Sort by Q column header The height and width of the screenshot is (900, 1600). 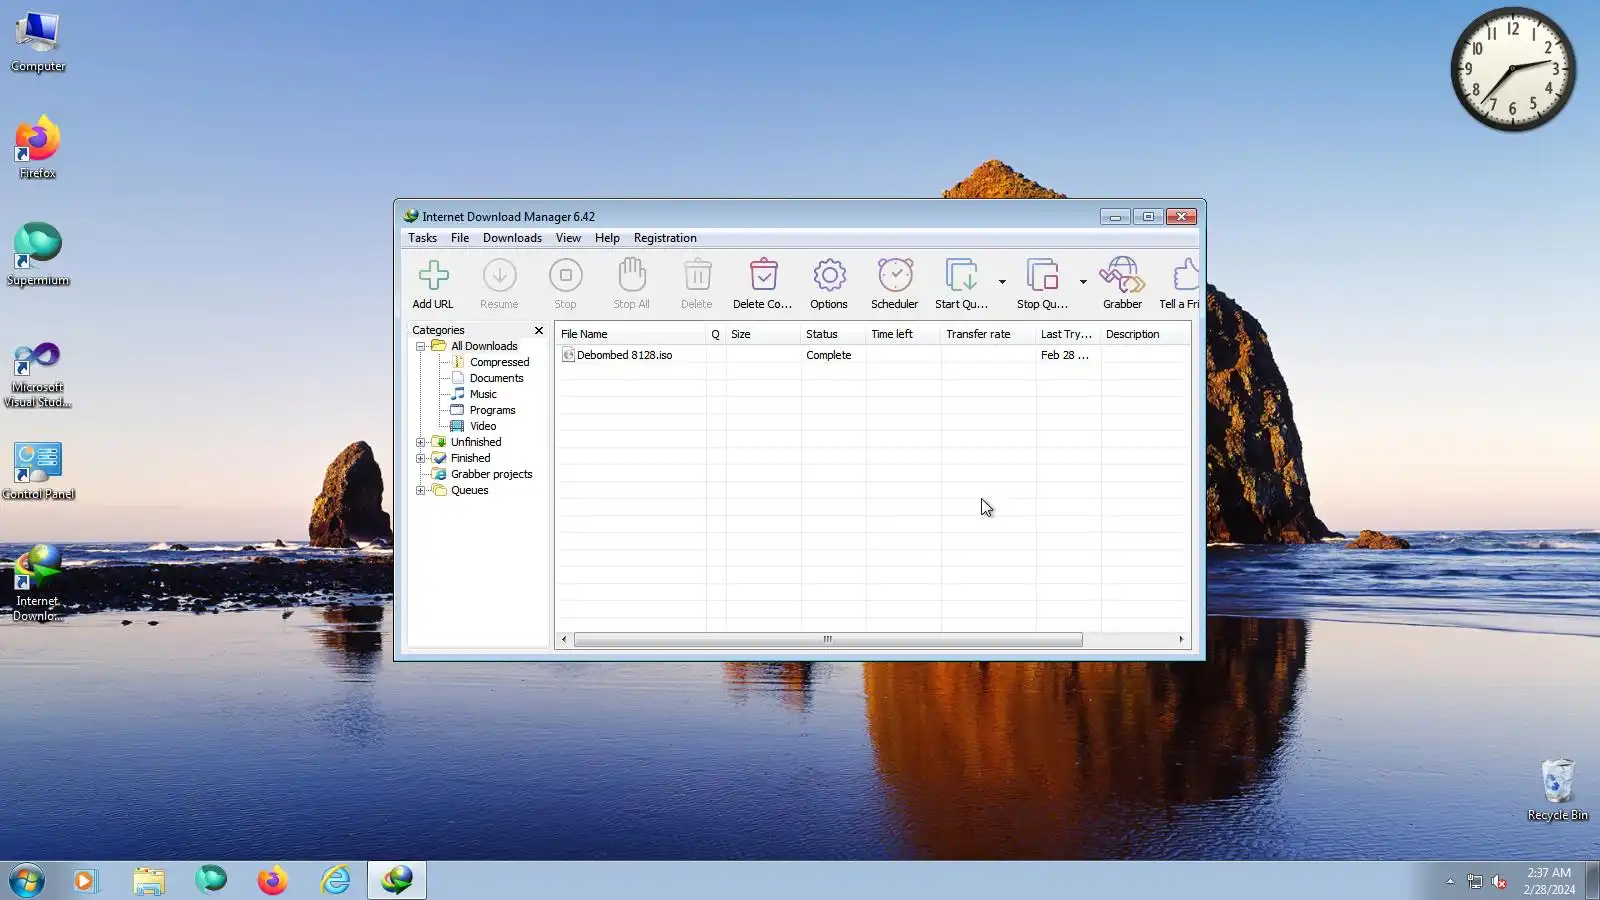coord(716,334)
